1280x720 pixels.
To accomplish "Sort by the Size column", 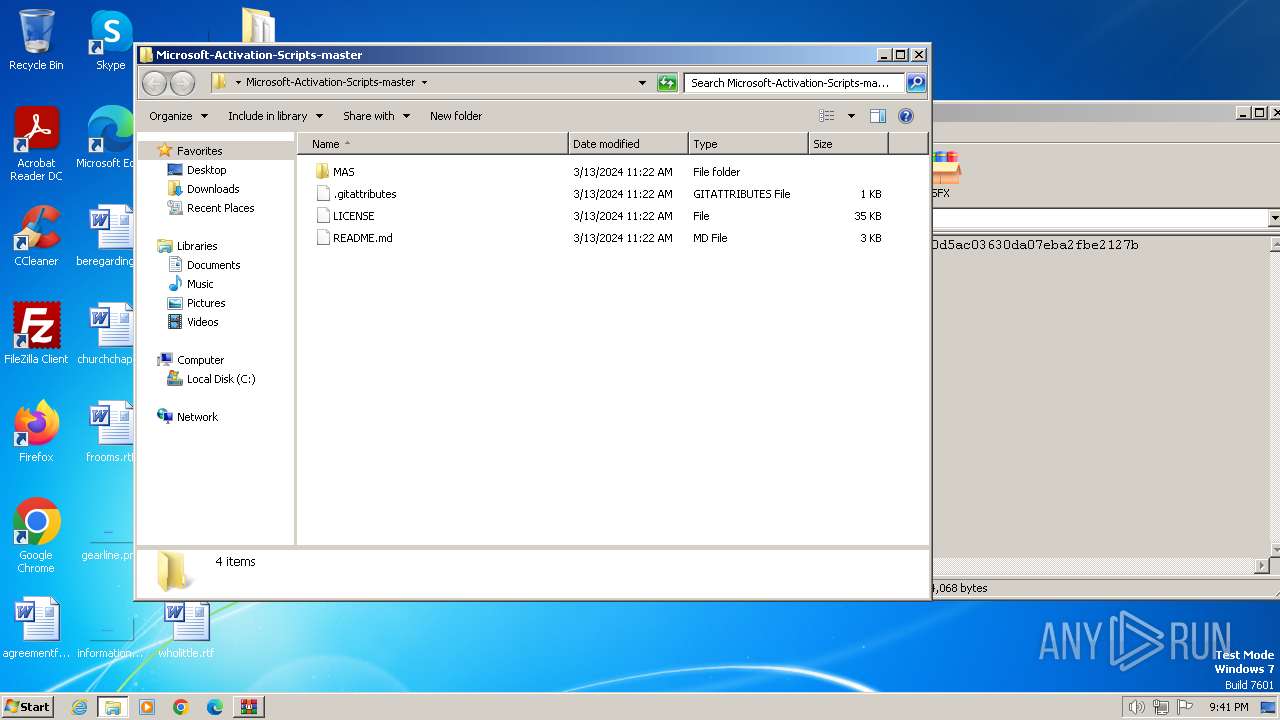I will [x=848, y=144].
